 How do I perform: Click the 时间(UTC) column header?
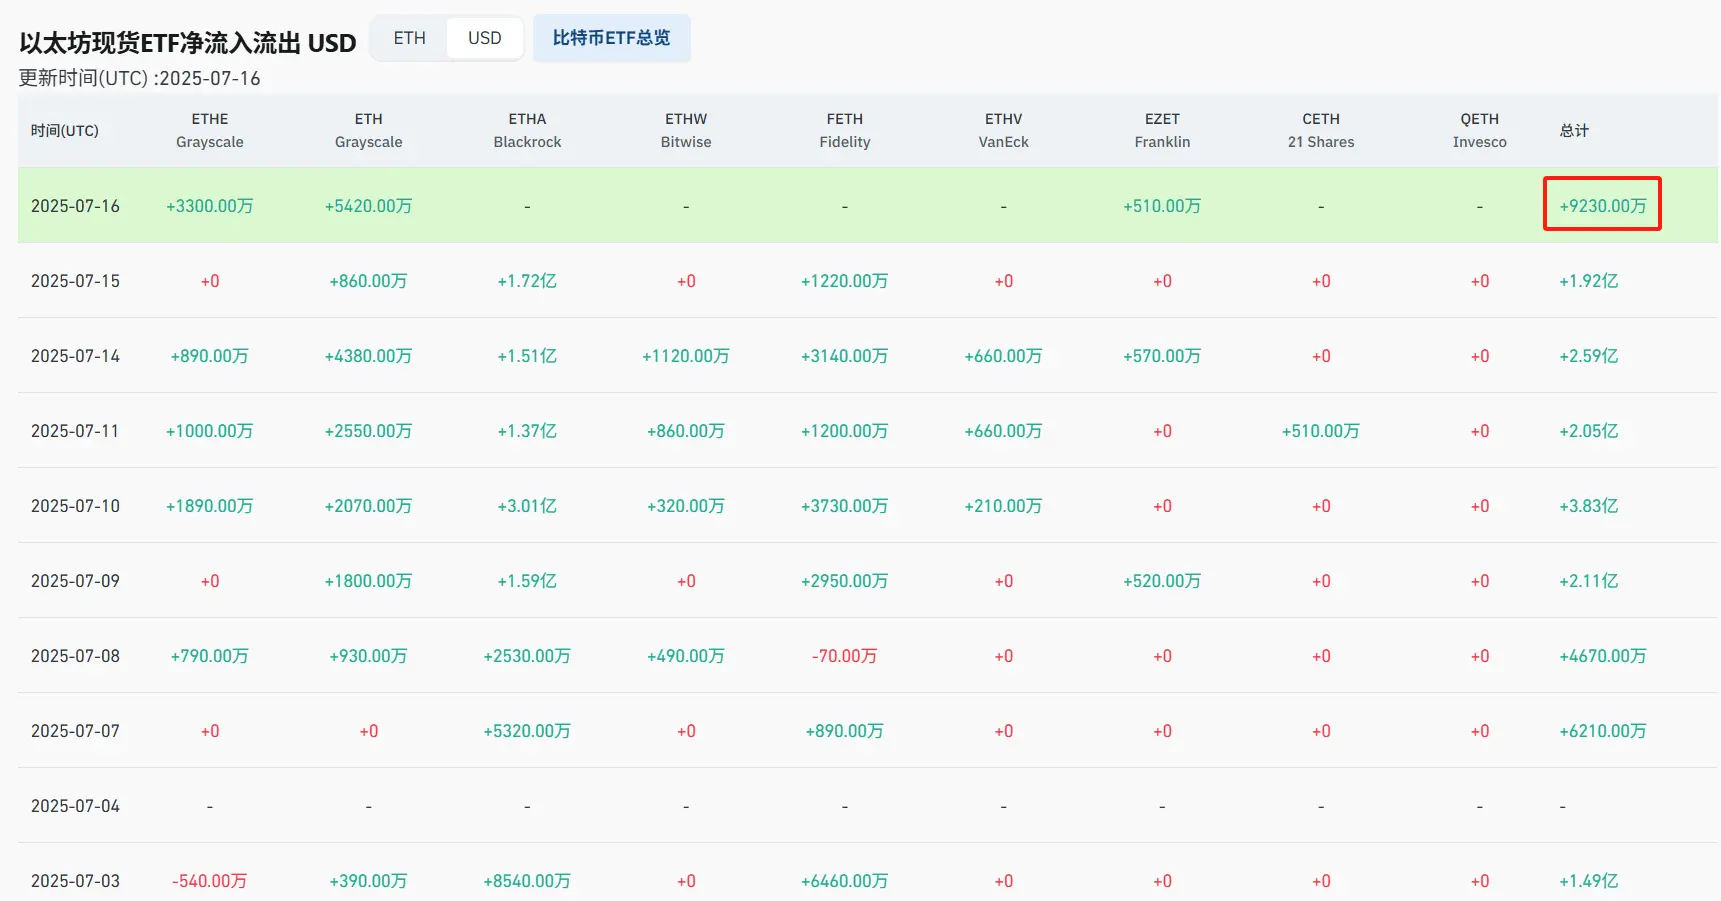[65, 130]
